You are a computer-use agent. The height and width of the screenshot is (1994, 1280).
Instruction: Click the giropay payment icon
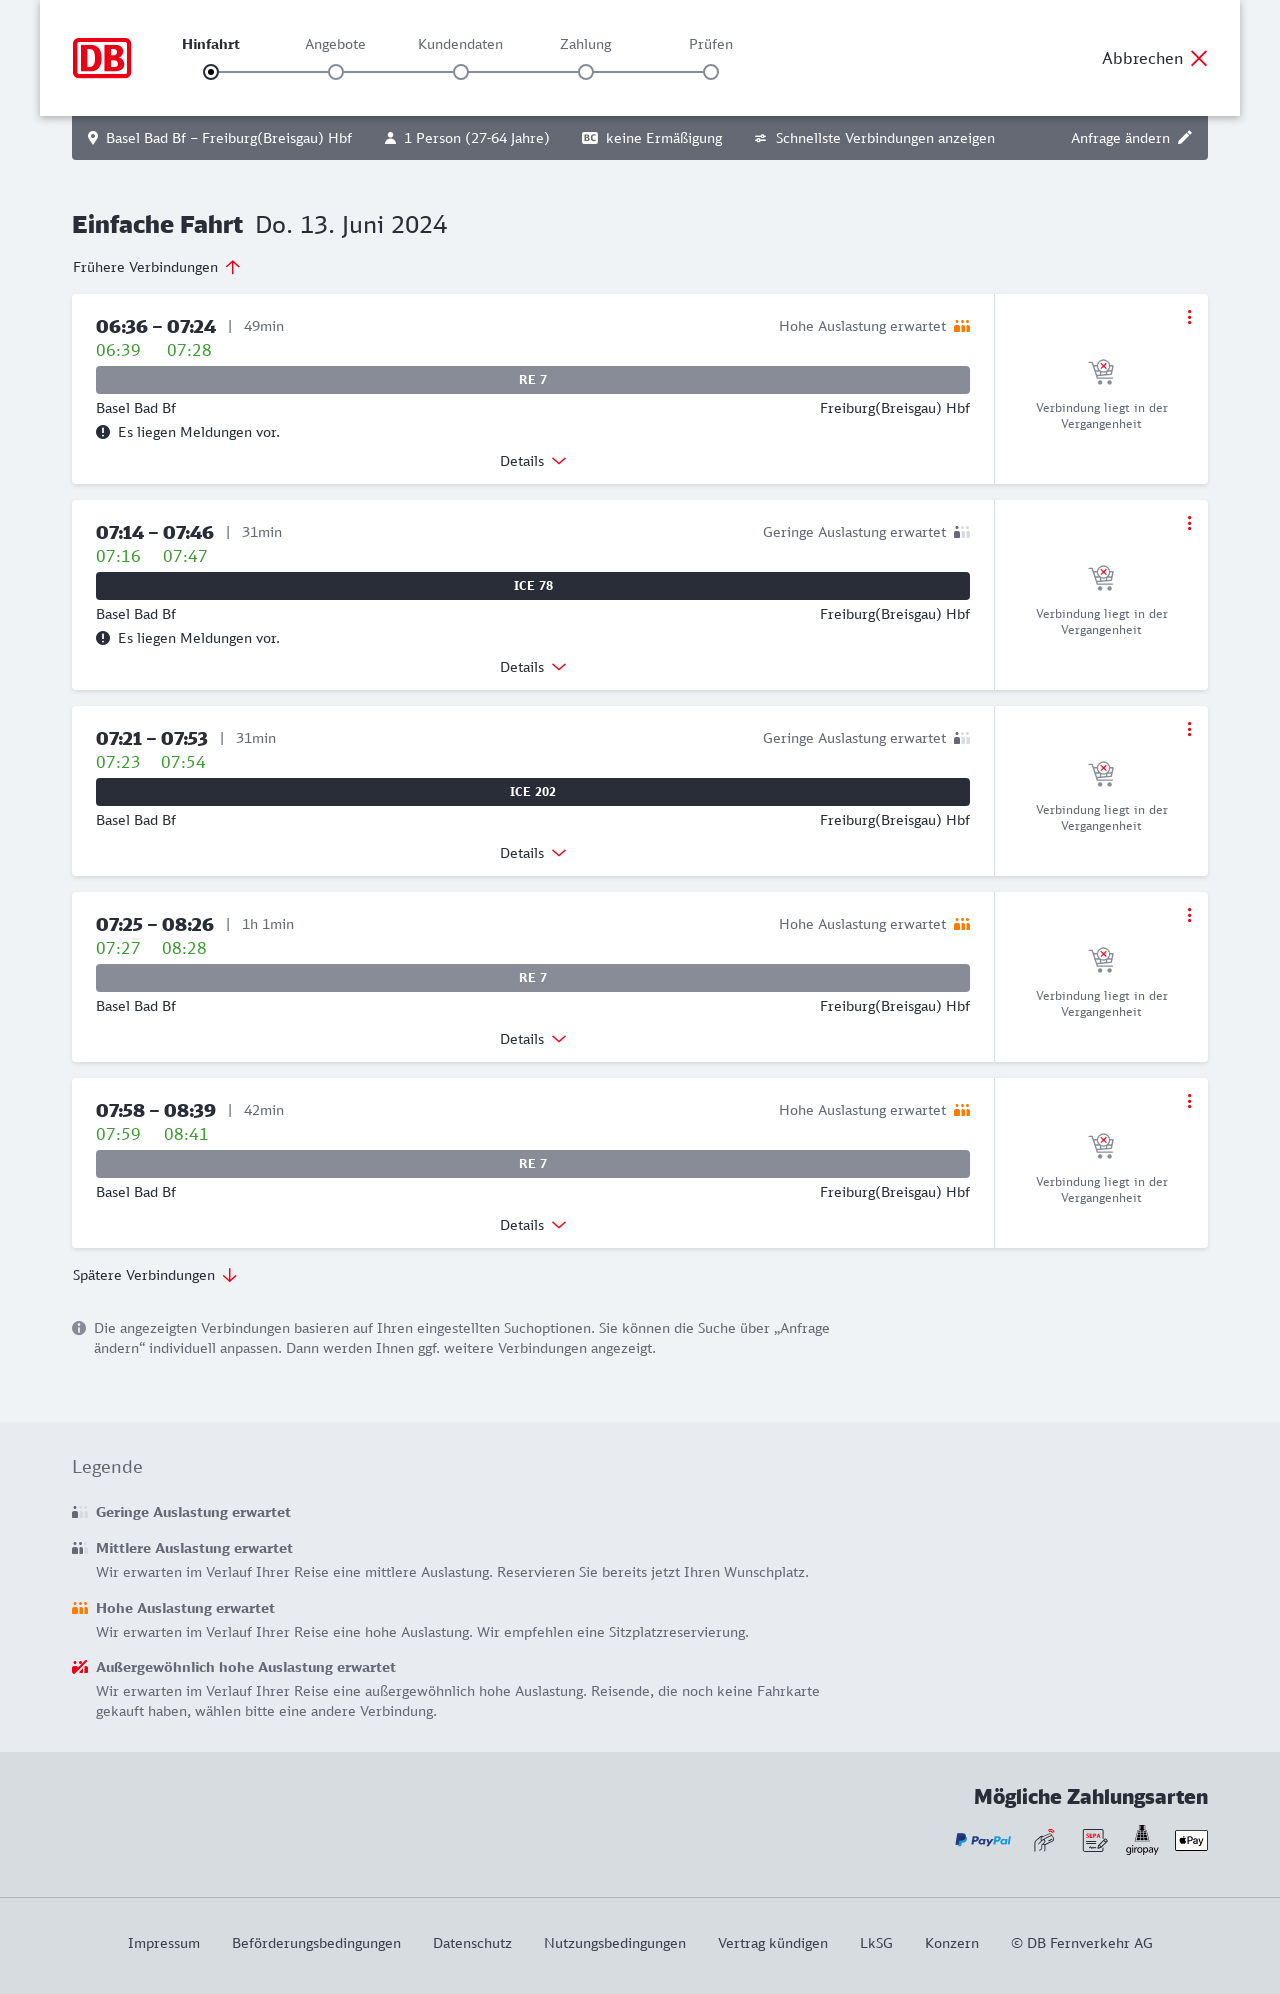point(1142,1840)
